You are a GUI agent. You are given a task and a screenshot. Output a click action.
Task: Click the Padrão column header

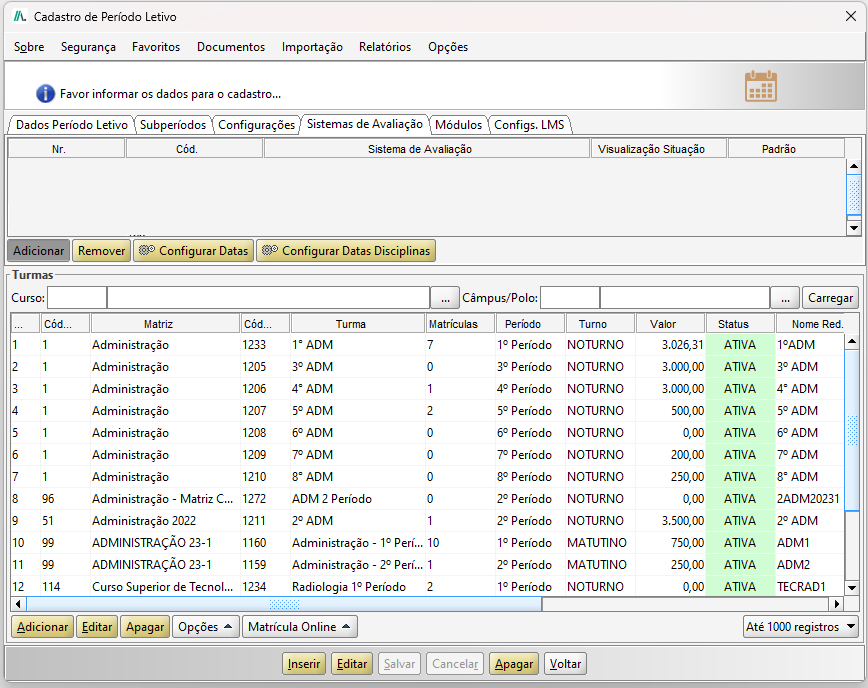786,149
